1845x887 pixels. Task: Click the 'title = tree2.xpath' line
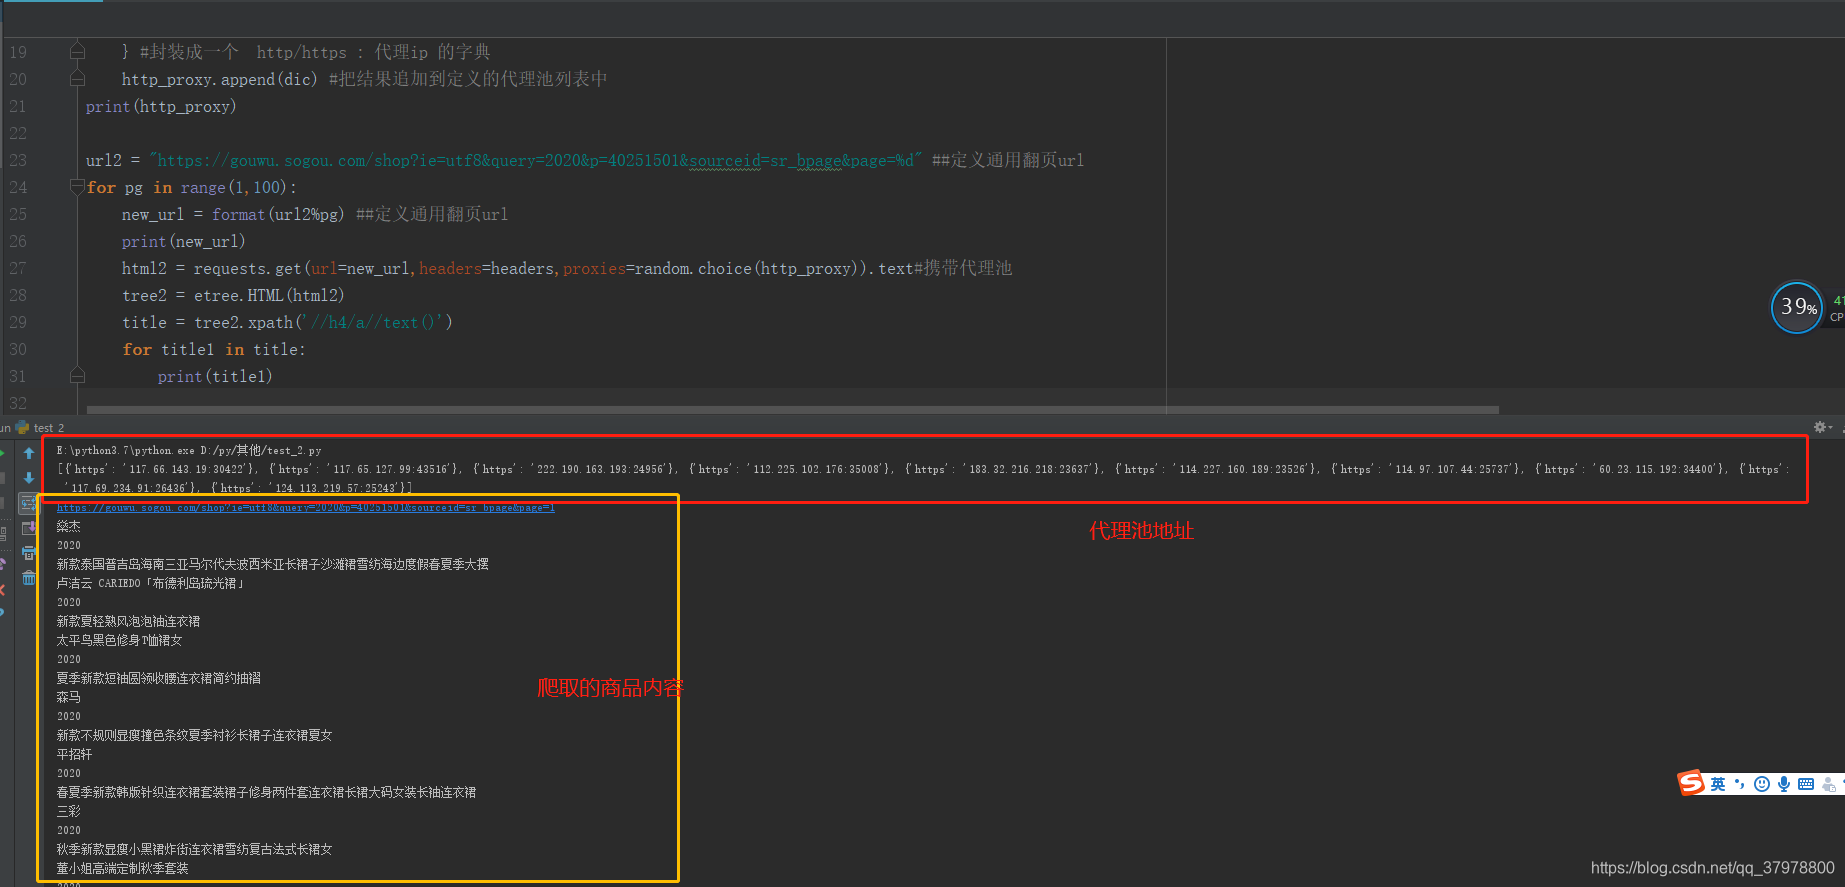coord(287,322)
